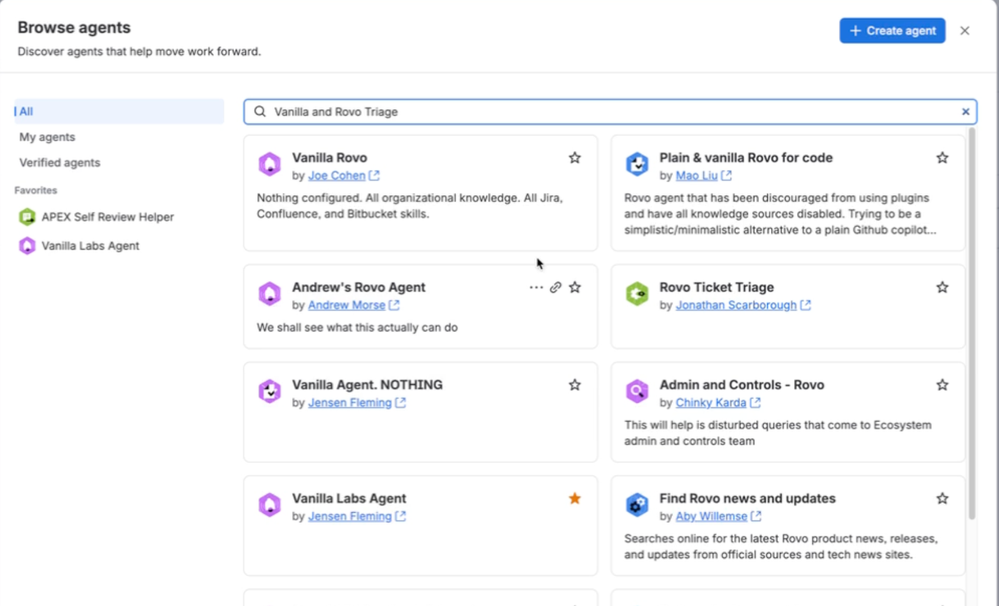
Task: Select the All category filter
Action: (x=119, y=112)
